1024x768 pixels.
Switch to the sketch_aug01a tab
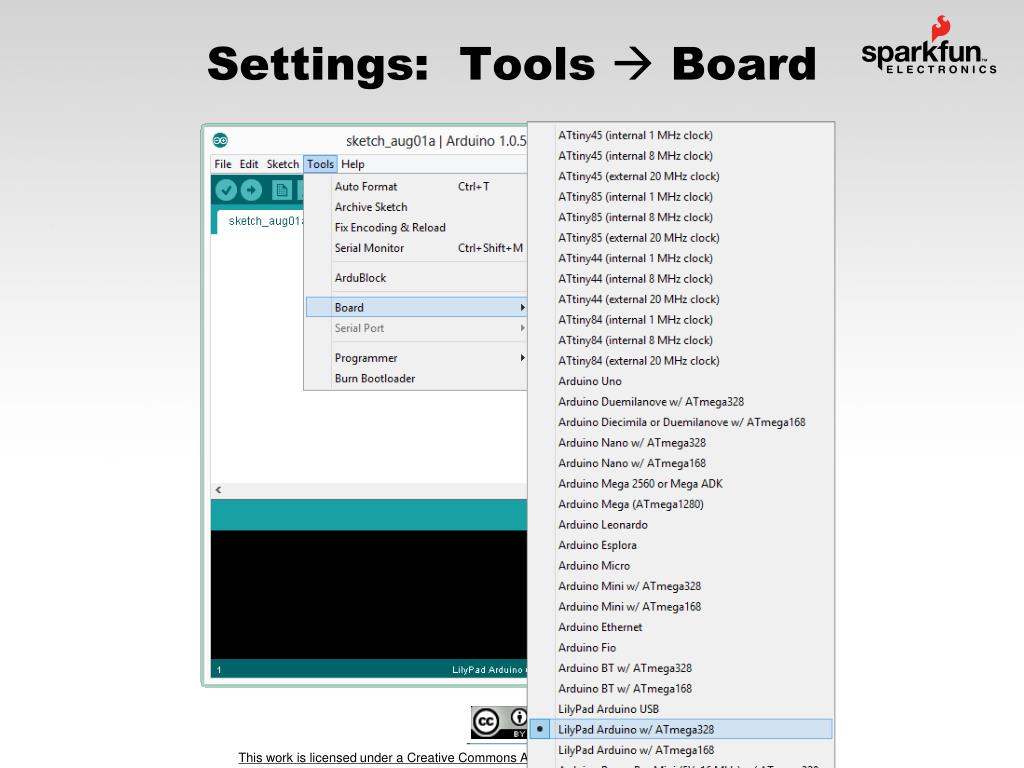point(261,221)
